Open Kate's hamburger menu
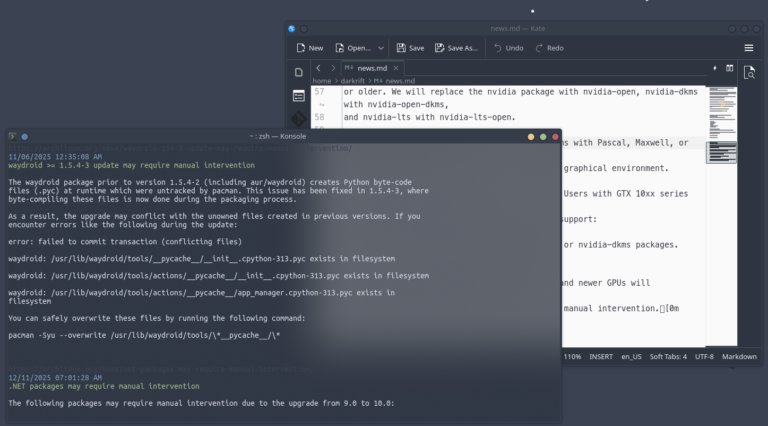The width and height of the screenshot is (768, 426). tap(748, 47)
